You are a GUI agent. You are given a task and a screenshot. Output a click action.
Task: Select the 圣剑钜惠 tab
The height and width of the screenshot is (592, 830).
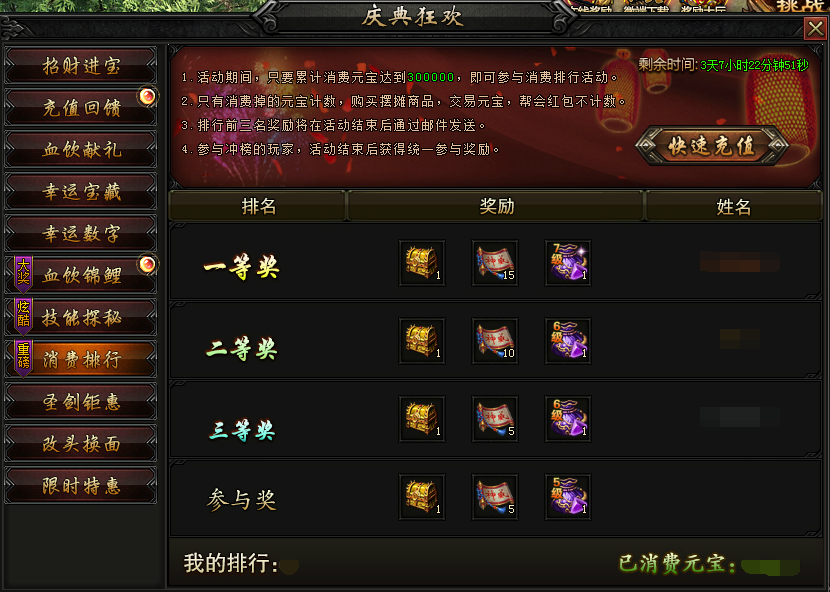tap(81, 401)
